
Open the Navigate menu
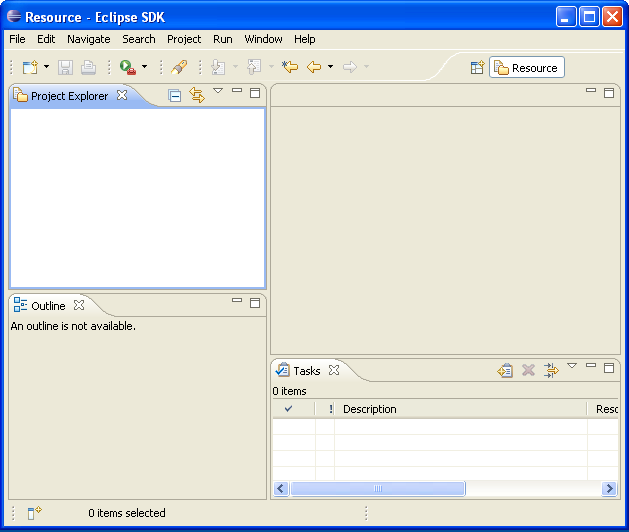[x=89, y=39]
